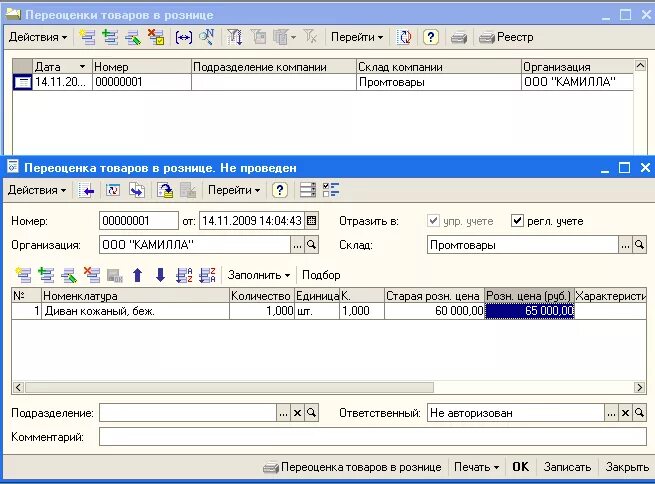Refresh the list in the Переоценки window
The height and width of the screenshot is (484, 655).
pyautogui.click(x=404, y=37)
